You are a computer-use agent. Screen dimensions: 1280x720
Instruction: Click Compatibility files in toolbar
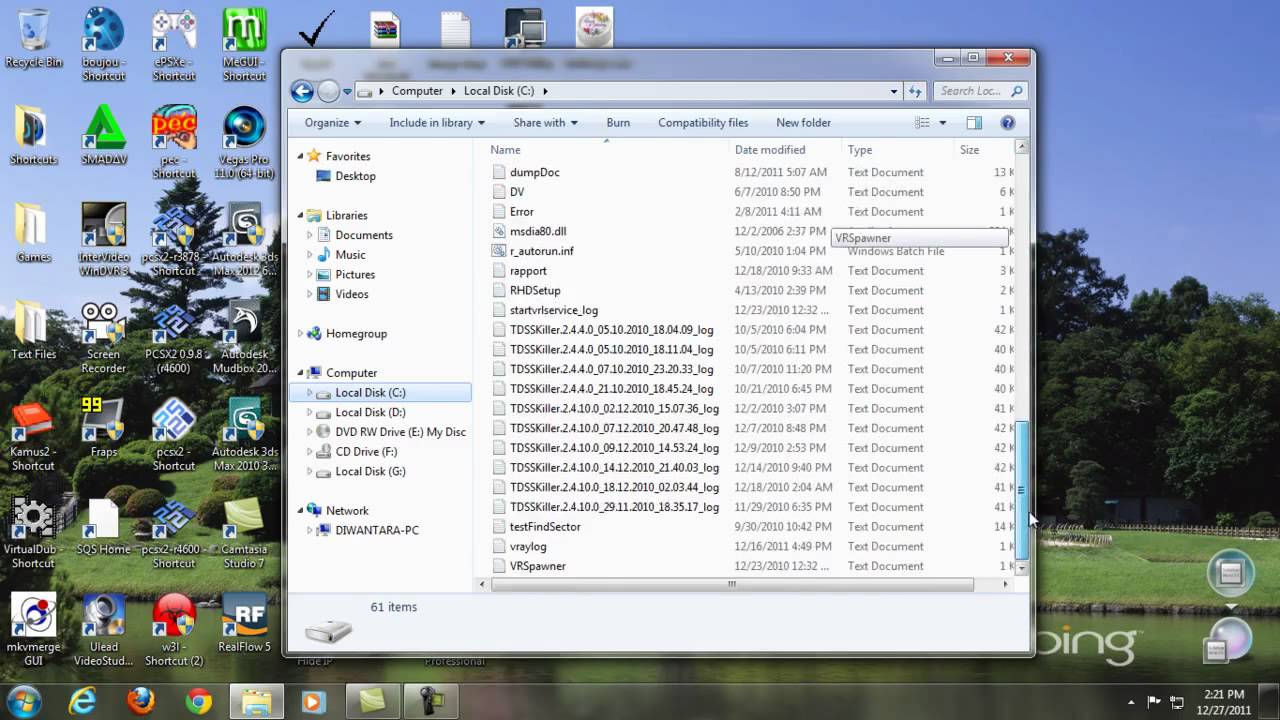coord(703,123)
